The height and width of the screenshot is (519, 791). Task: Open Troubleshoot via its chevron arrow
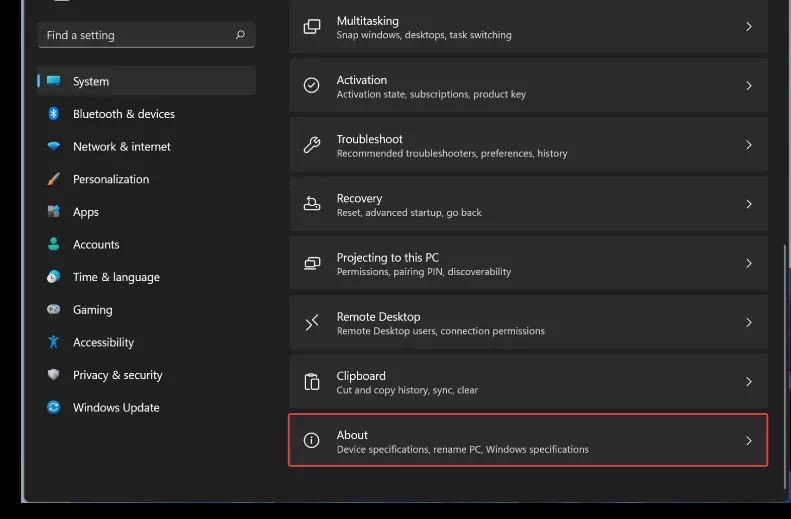(749, 145)
